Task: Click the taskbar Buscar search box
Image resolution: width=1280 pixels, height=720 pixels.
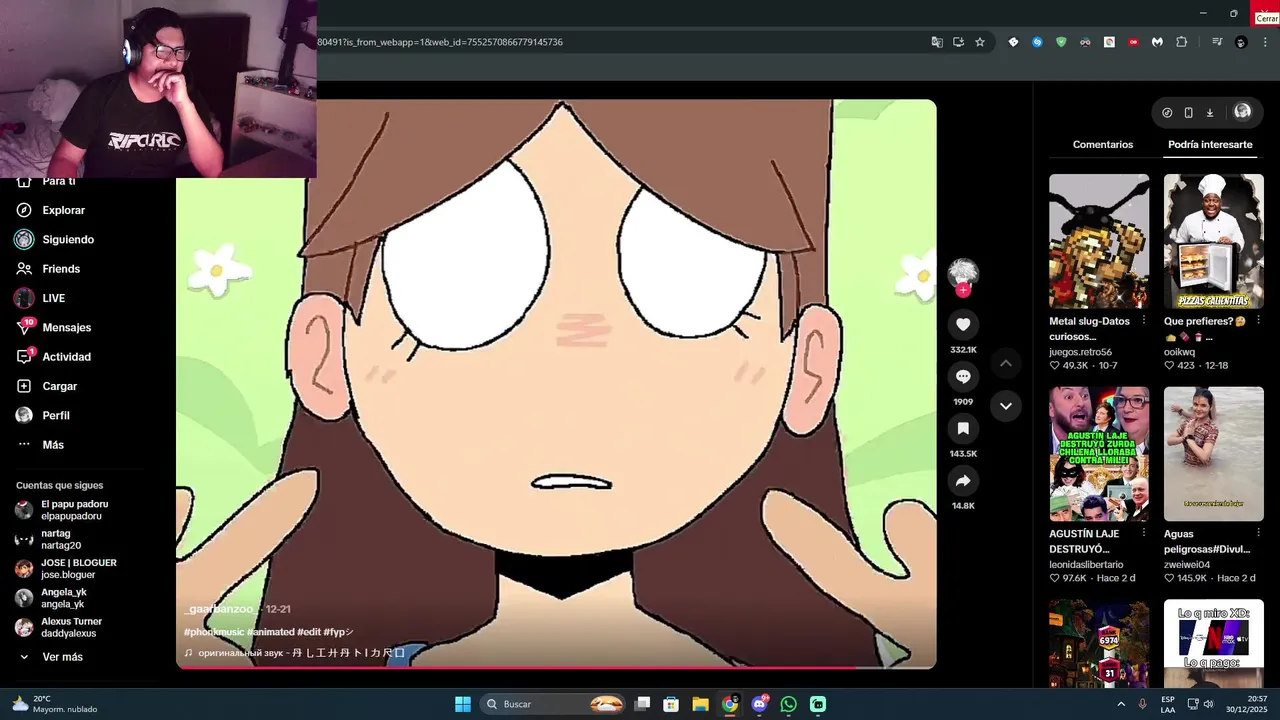Action: [552, 704]
